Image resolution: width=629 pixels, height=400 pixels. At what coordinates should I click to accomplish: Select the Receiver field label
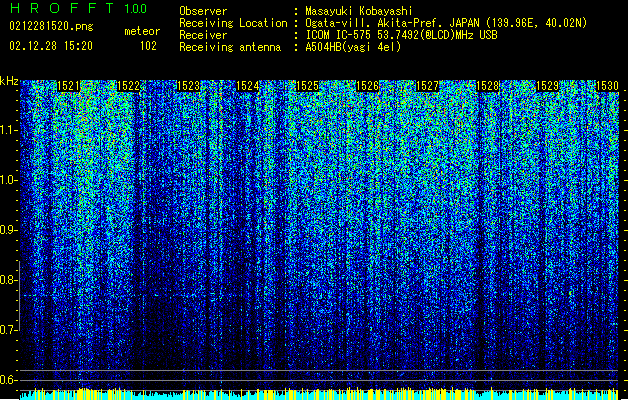pos(203,35)
